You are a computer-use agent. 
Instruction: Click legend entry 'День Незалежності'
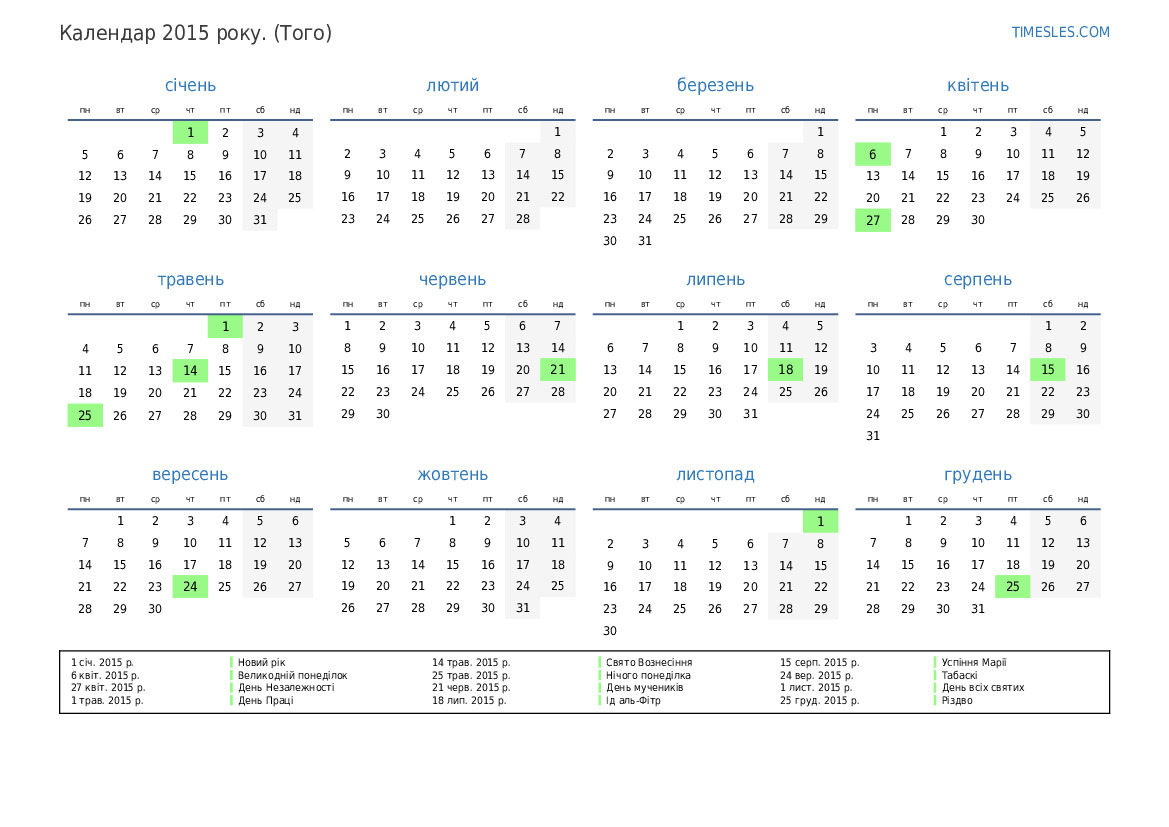coord(286,688)
